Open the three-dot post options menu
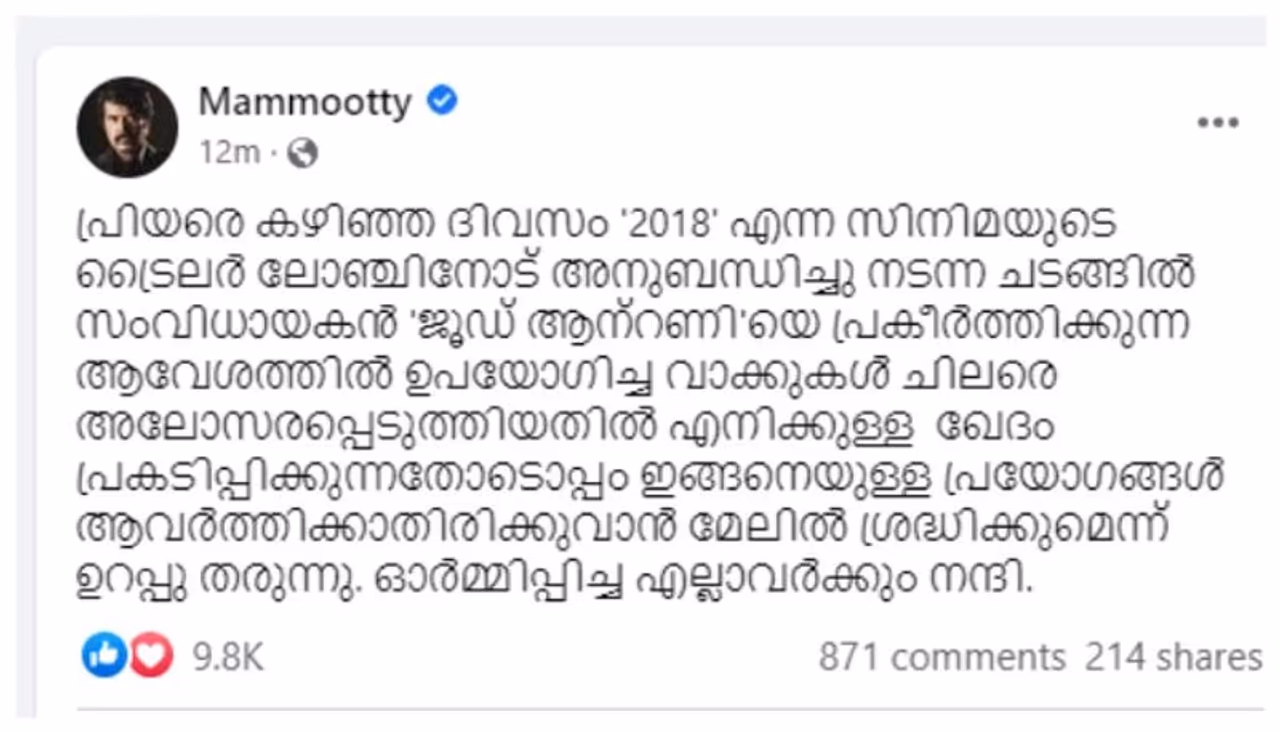 click(1218, 123)
